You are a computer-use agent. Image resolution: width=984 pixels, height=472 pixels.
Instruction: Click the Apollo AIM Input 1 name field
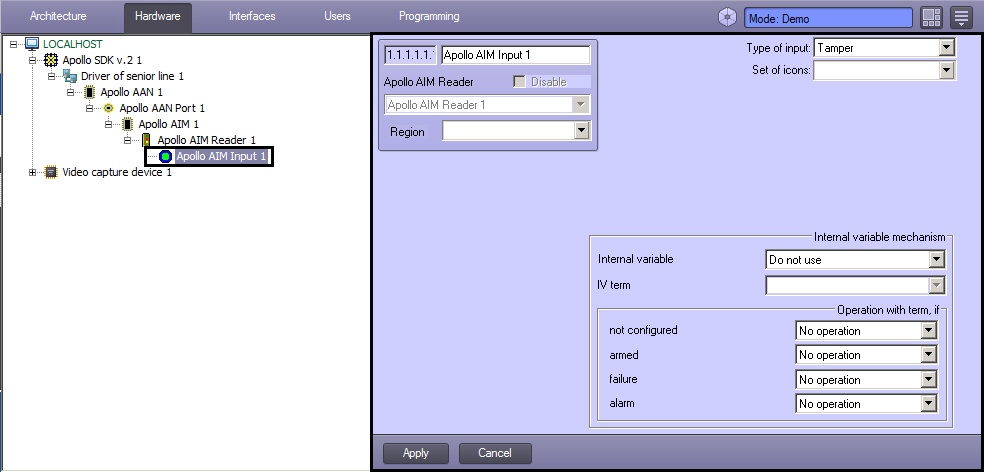[515, 55]
